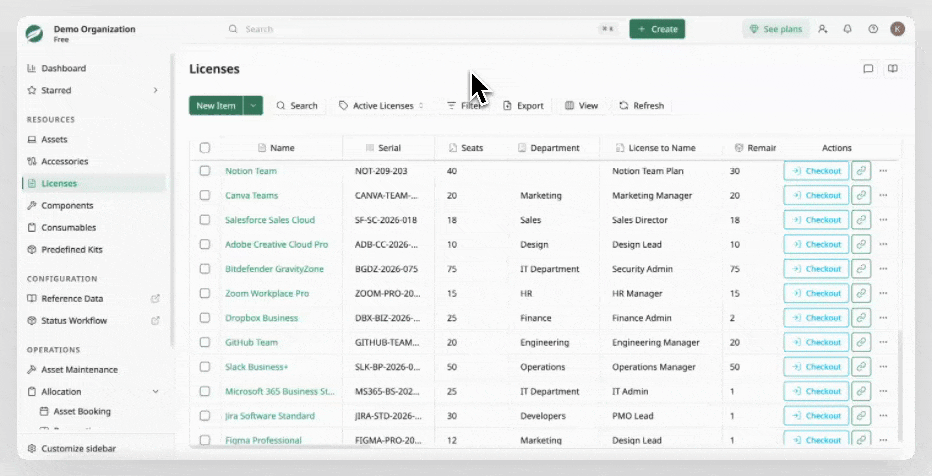Screen dimensions: 932x476
Task: Click link icon for Zoom Workplace Pro row
Action: [861, 293]
